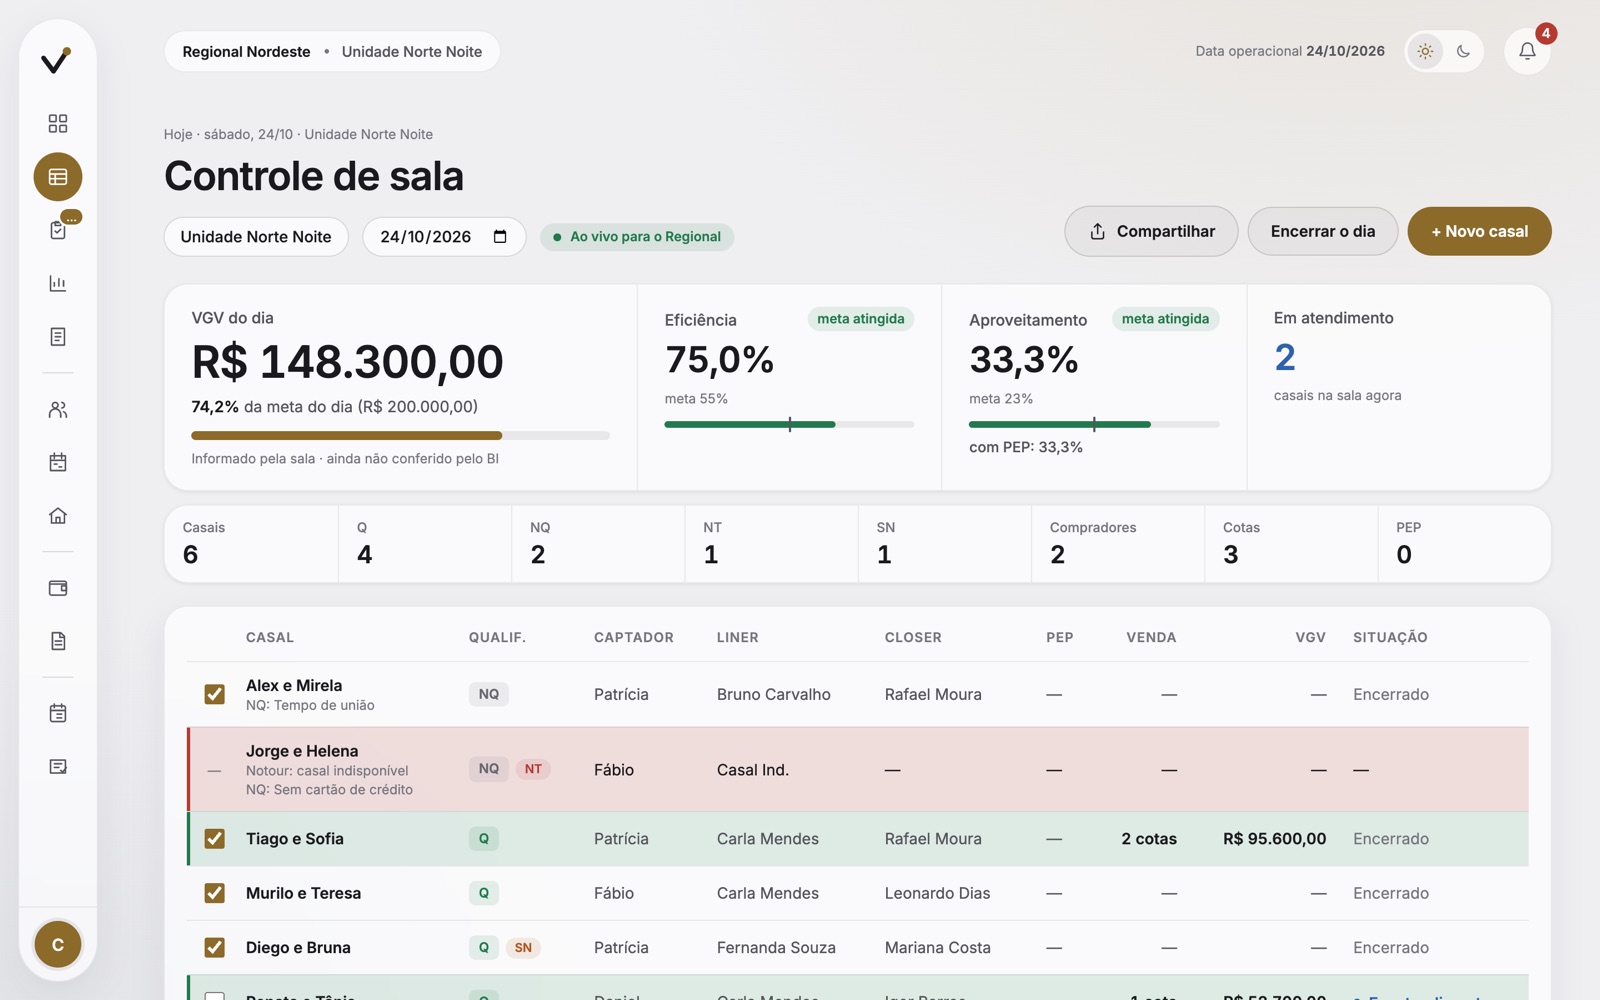Screen dimensions: 1600x1000
Task: Click Ao vivo para o Regional badge
Action: [637, 237]
